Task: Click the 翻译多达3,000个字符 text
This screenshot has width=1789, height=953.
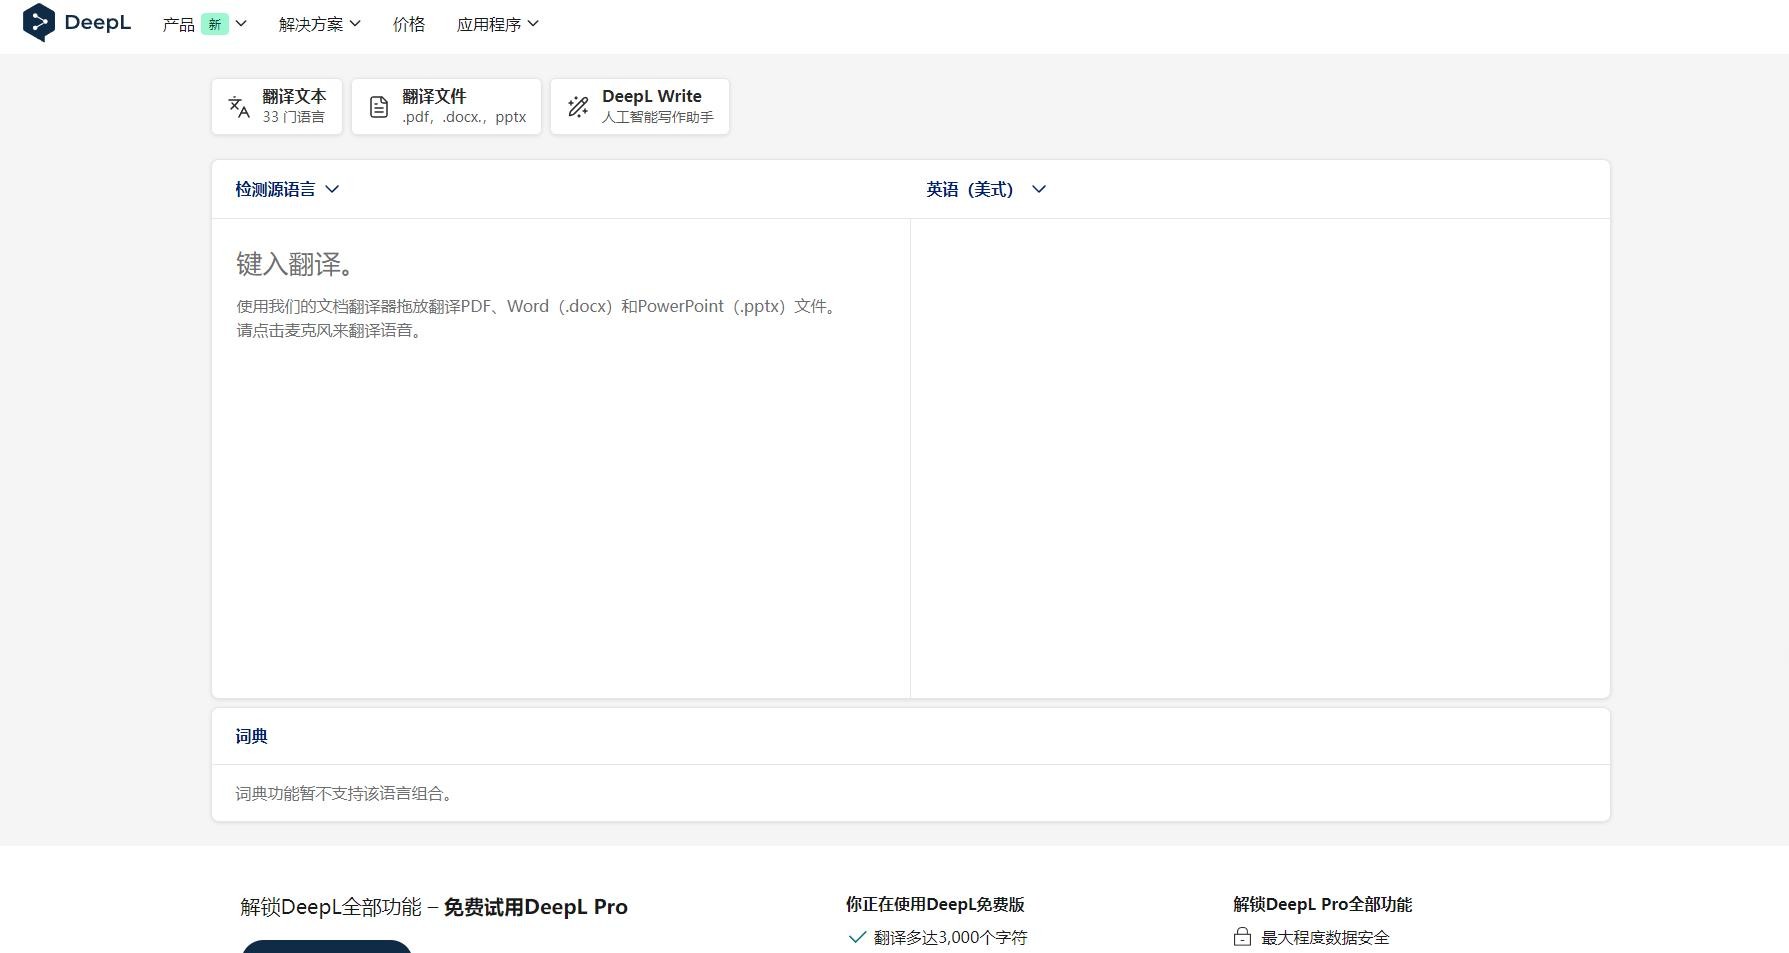Action: pos(950,937)
